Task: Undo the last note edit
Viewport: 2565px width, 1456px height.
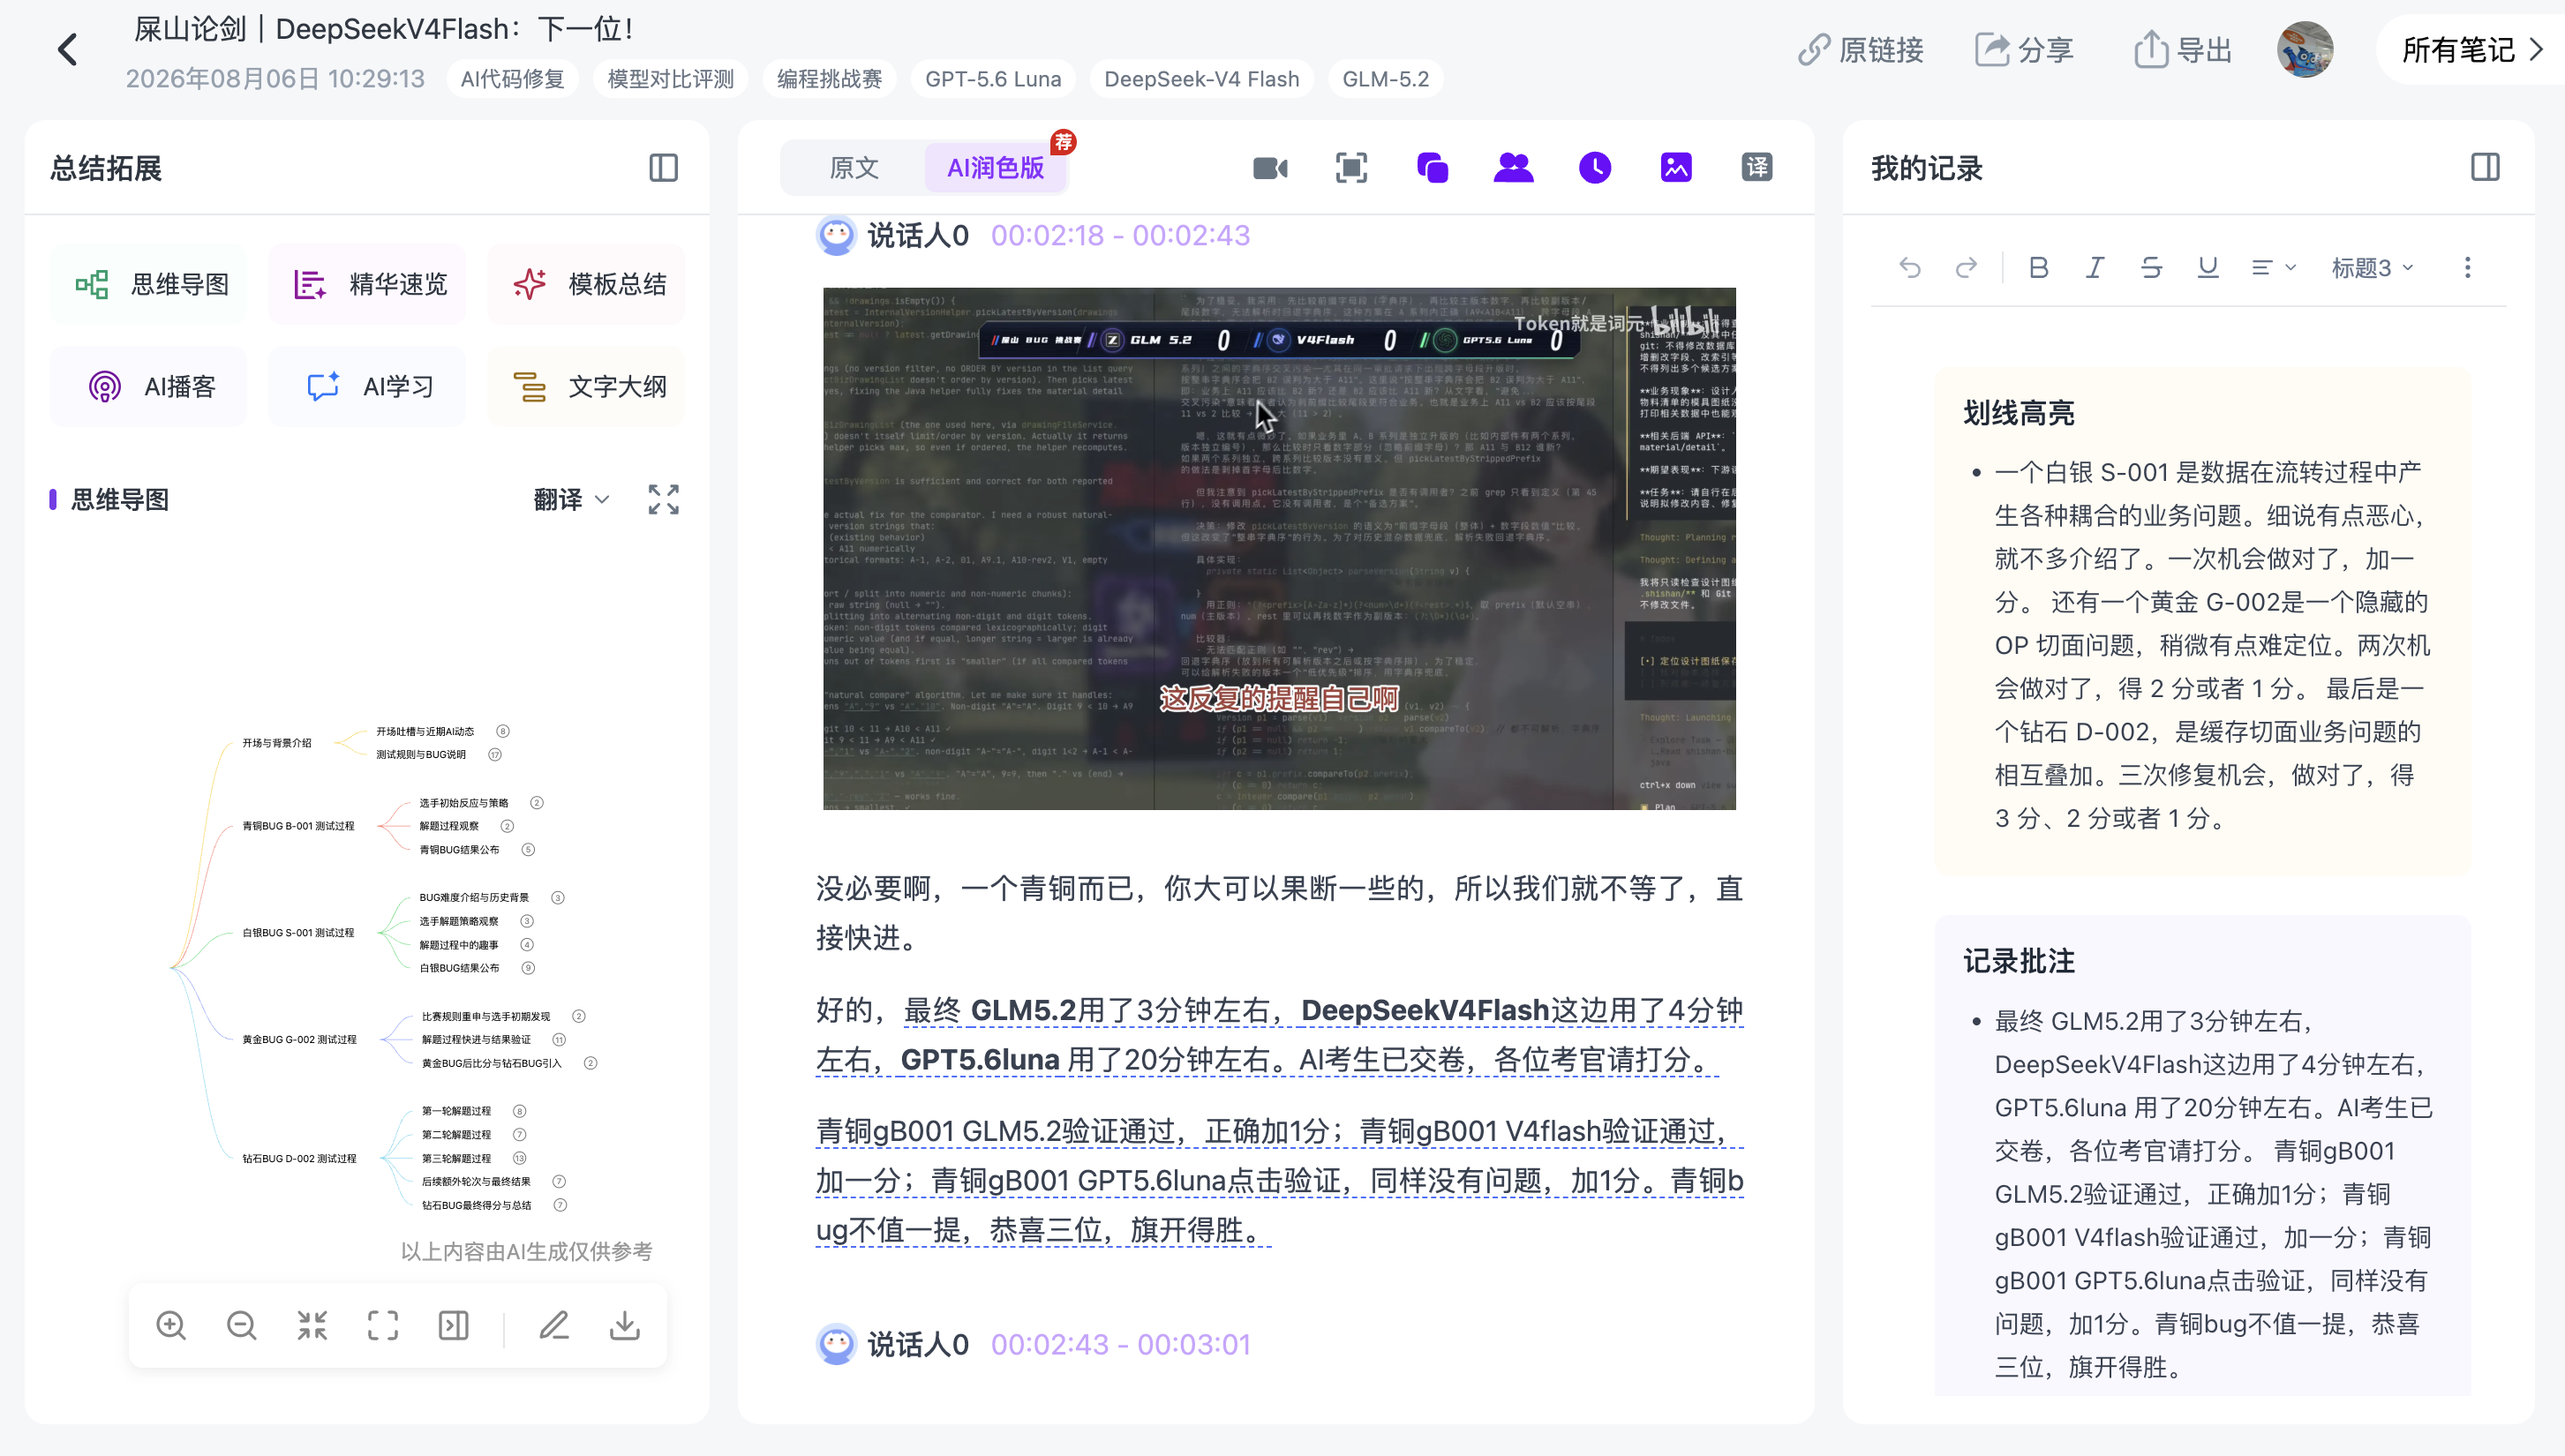Action: click(x=1910, y=267)
